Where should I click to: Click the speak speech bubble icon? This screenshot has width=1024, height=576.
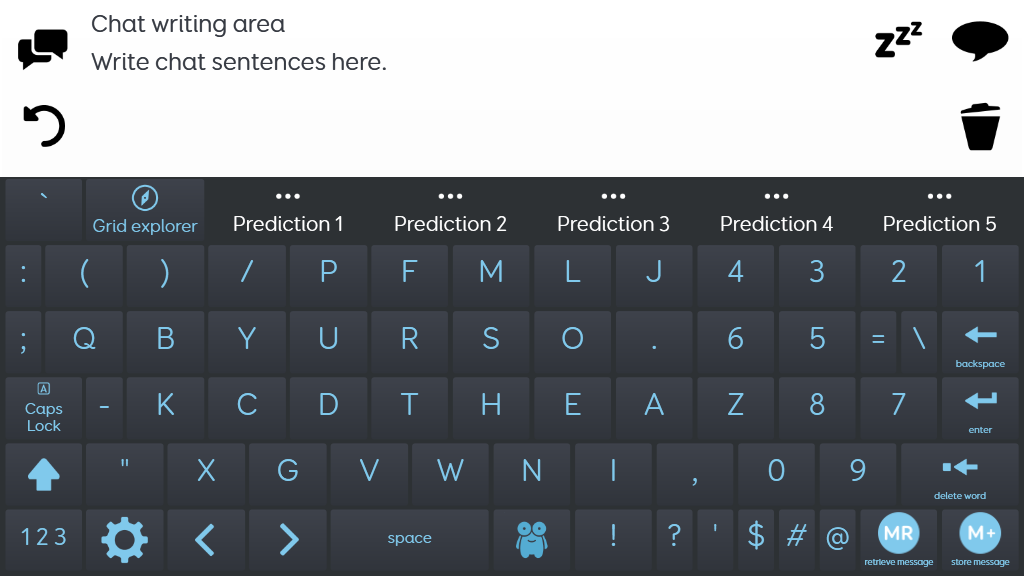tap(980, 40)
